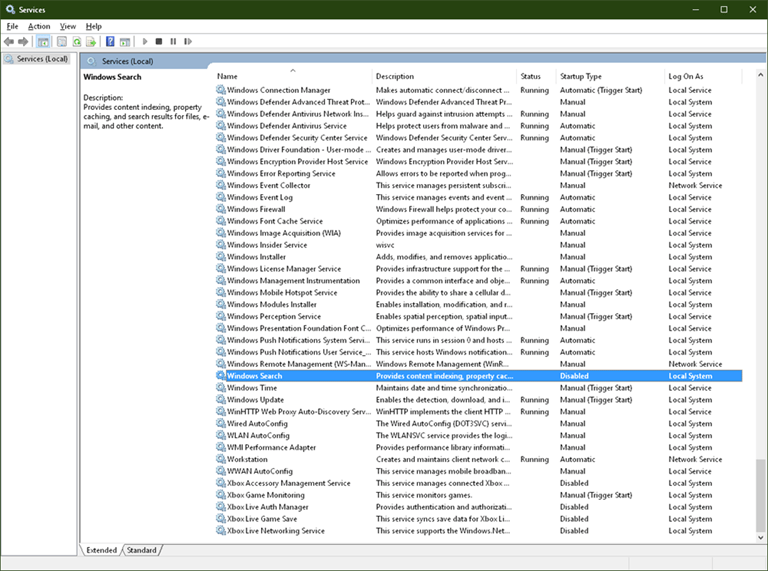Sort by the Status column header
The height and width of the screenshot is (571, 768).
(536, 76)
